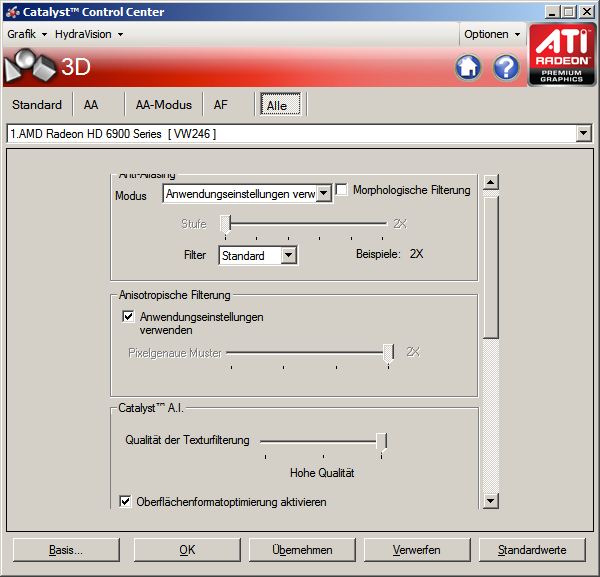The width and height of the screenshot is (600, 577).
Task: Select the Alle tab
Action: pyautogui.click(x=281, y=104)
